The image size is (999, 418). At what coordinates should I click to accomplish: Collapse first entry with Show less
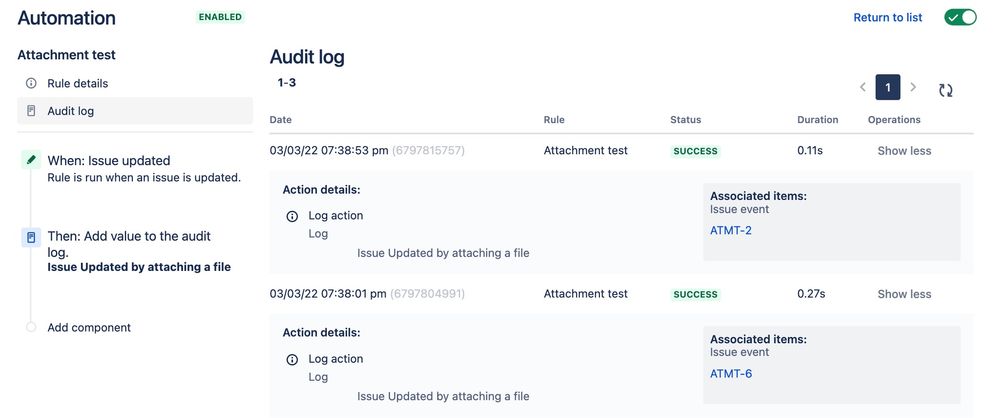(904, 151)
